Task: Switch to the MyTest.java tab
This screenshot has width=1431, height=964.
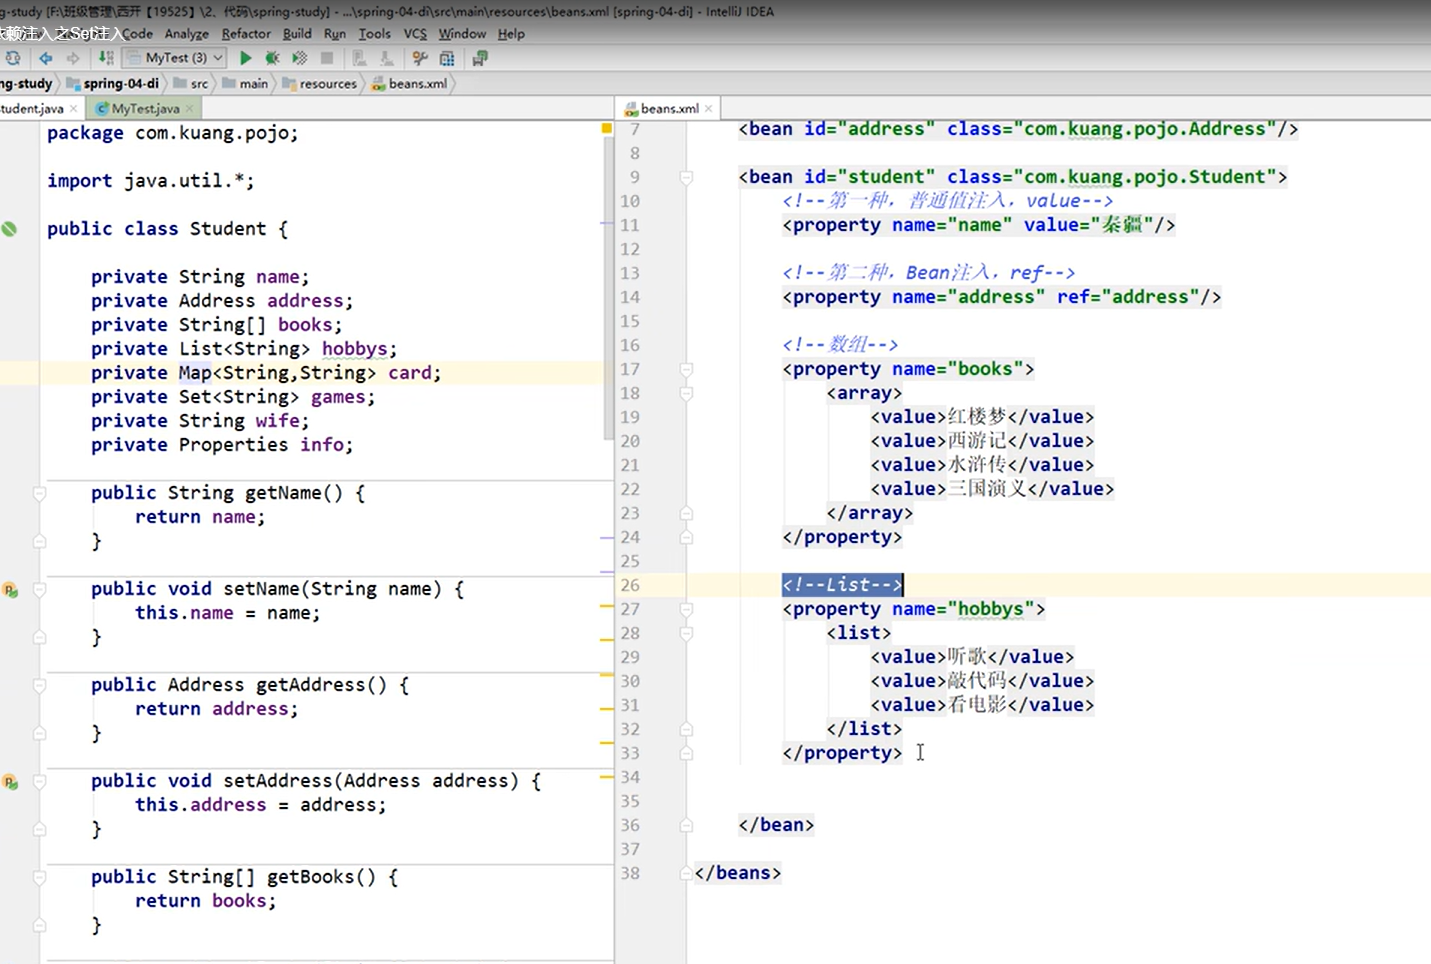Action: tap(145, 108)
